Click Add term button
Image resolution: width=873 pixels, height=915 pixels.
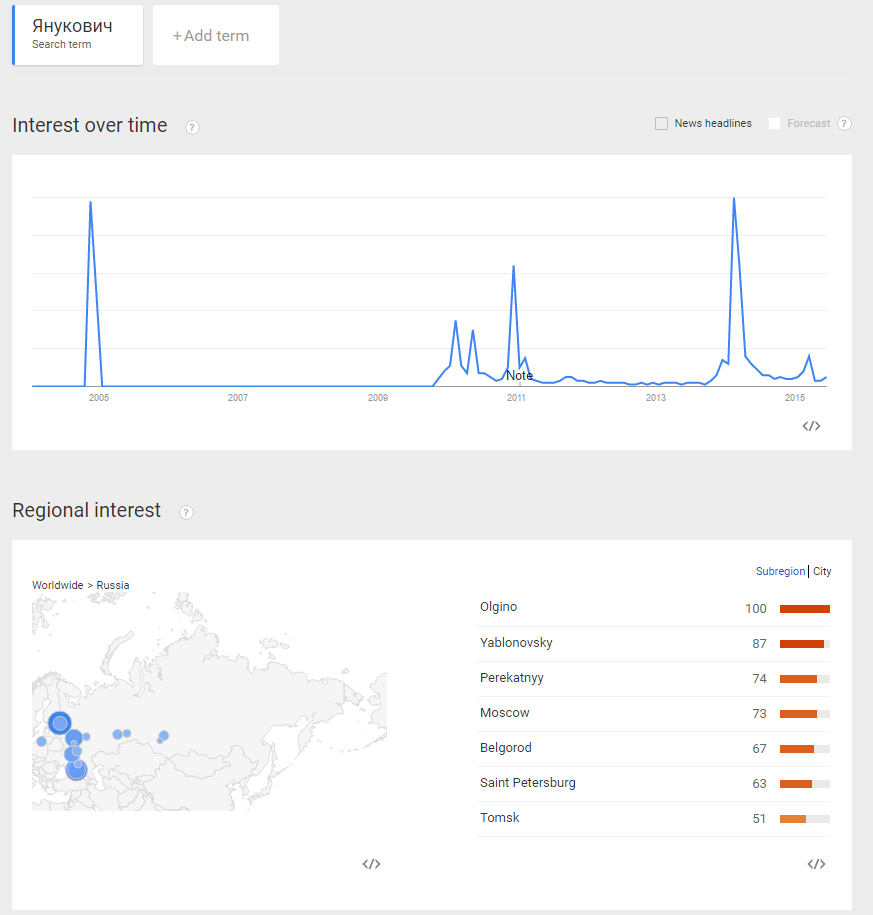click(215, 36)
